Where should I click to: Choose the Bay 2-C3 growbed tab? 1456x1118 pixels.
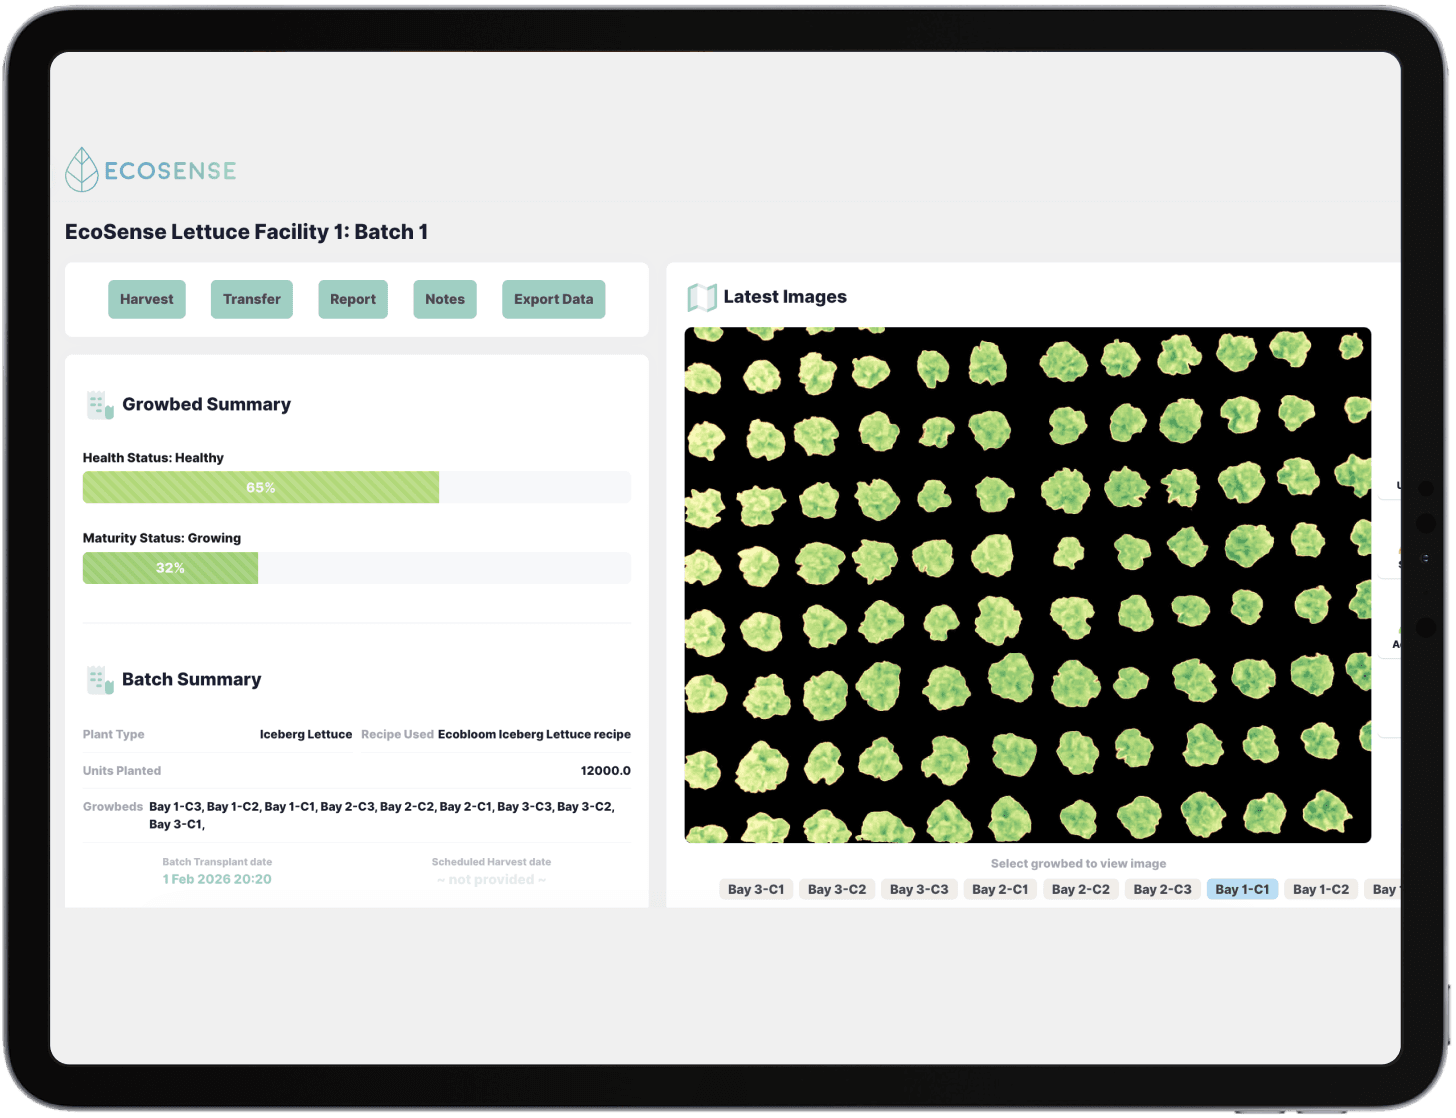[1163, 889]
